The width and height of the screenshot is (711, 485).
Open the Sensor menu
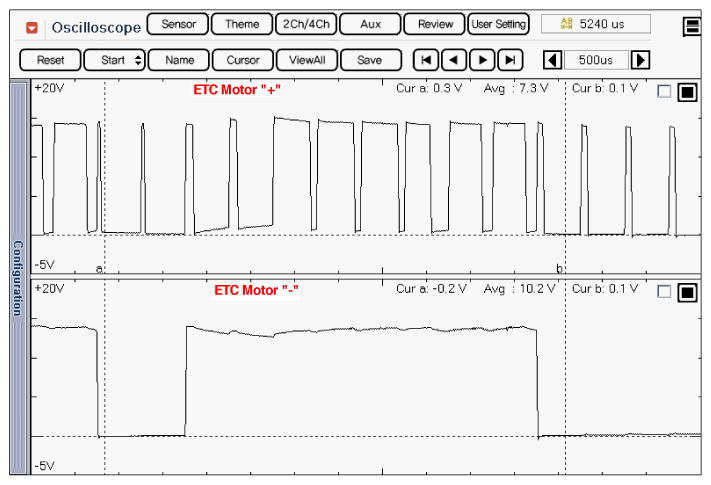[x=178, y=24]
